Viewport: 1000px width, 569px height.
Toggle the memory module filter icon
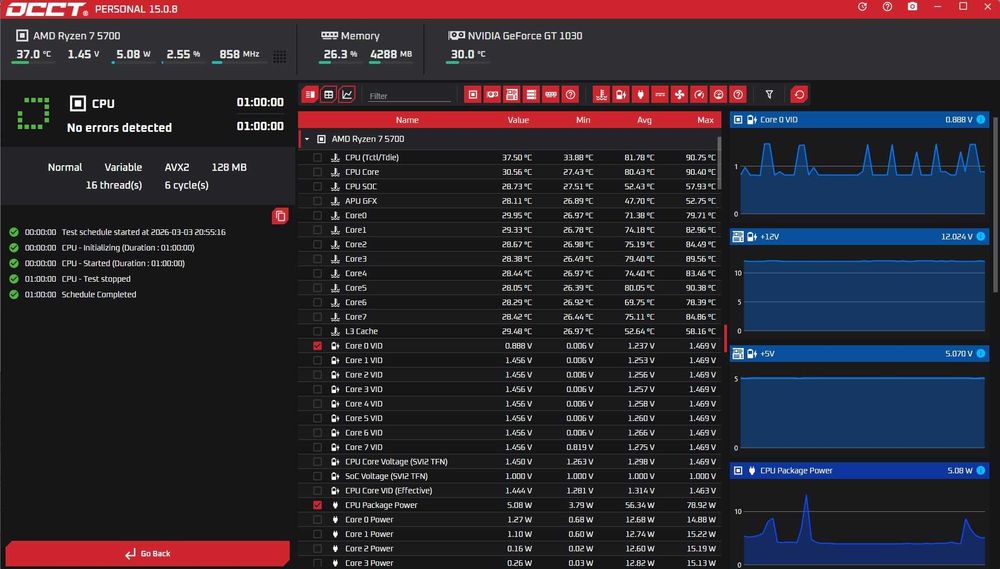[x=551, y=95]
